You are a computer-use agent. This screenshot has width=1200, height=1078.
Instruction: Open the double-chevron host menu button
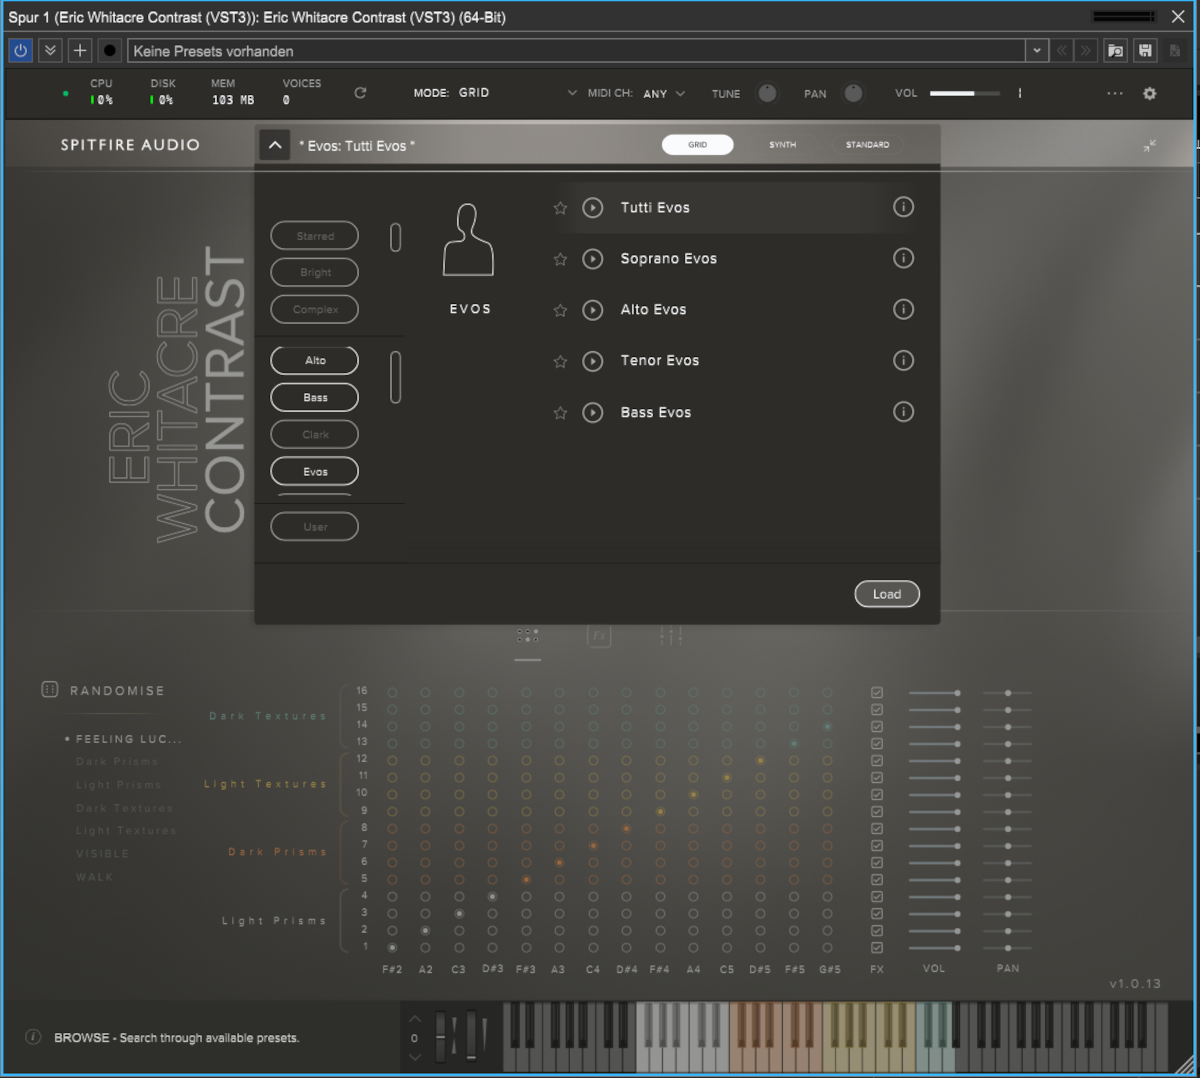click(50, 50)
